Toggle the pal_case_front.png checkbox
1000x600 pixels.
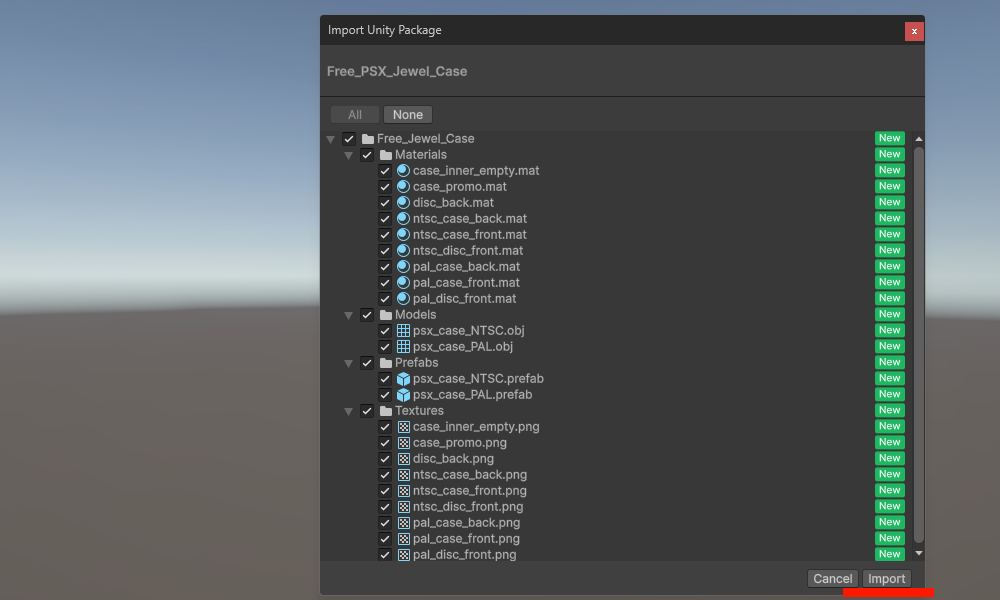coord(385,539)
